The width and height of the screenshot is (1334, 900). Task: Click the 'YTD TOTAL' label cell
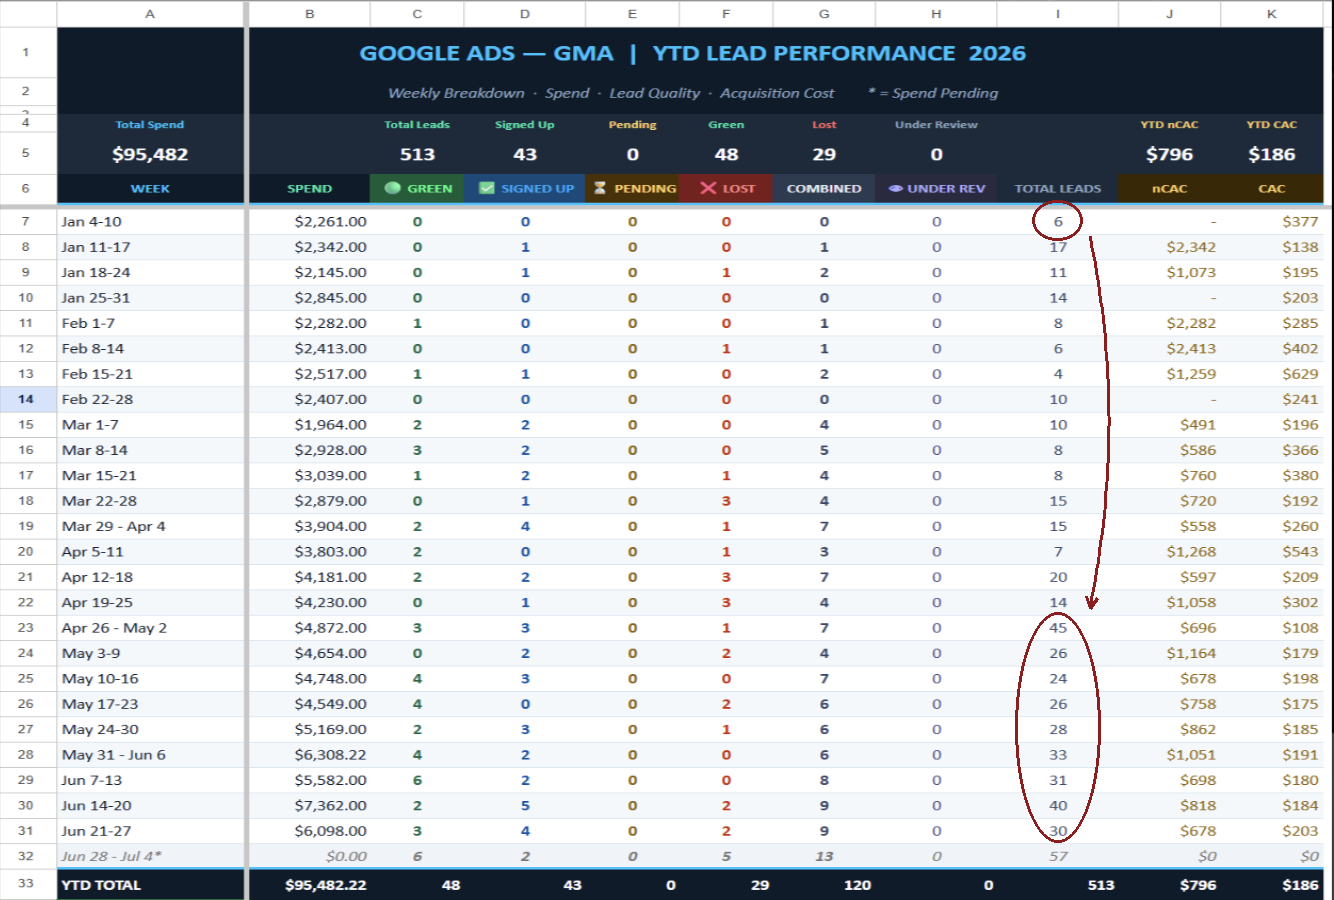click(x=150, y=885)
